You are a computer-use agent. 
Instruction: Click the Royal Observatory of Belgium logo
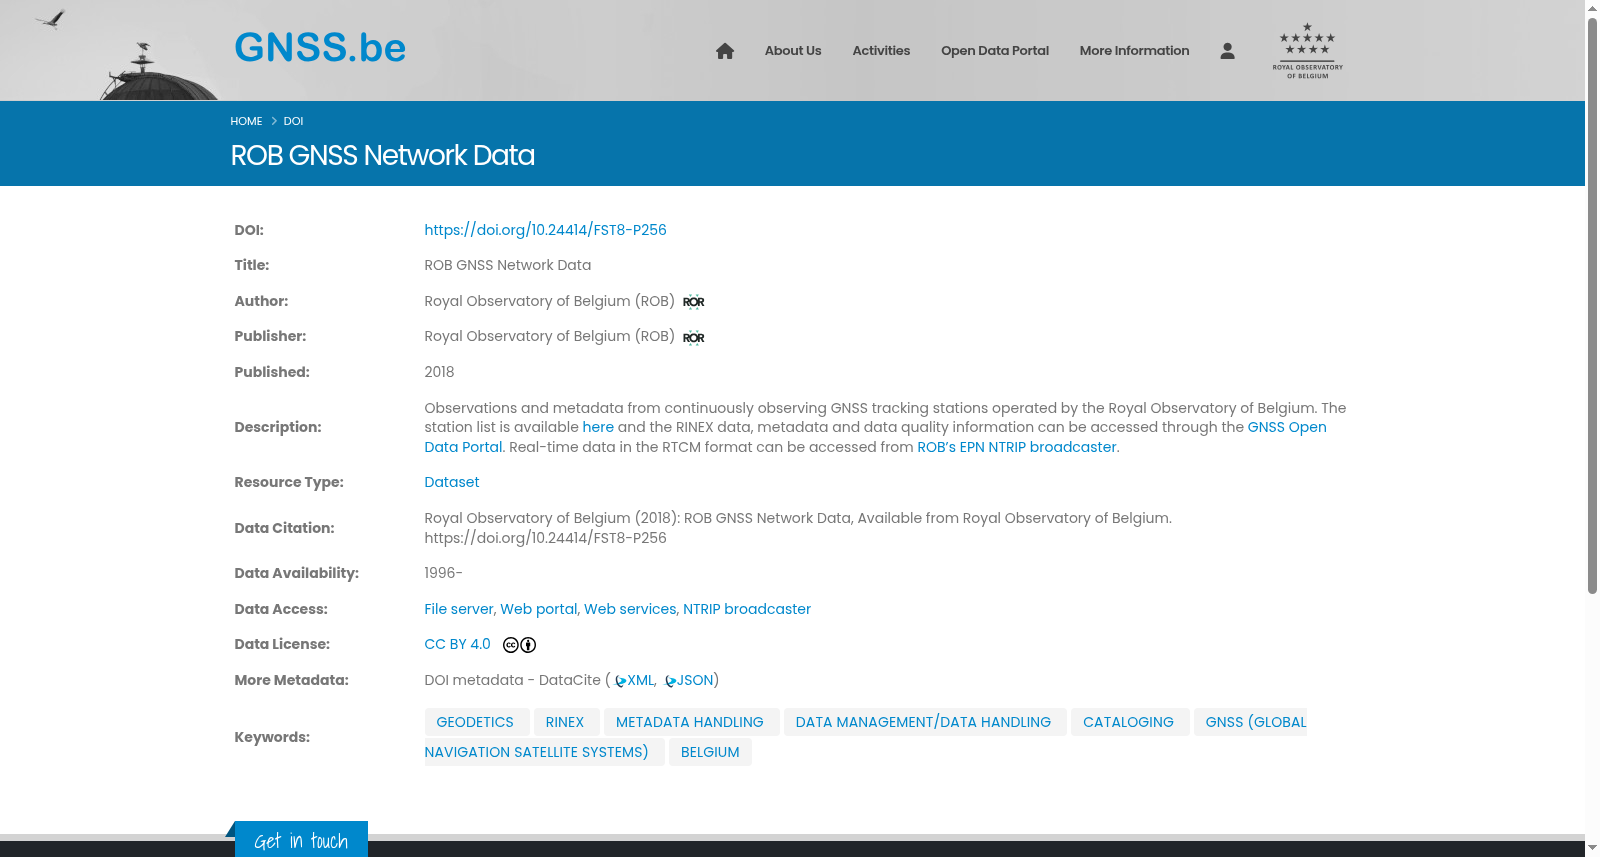1307,51
